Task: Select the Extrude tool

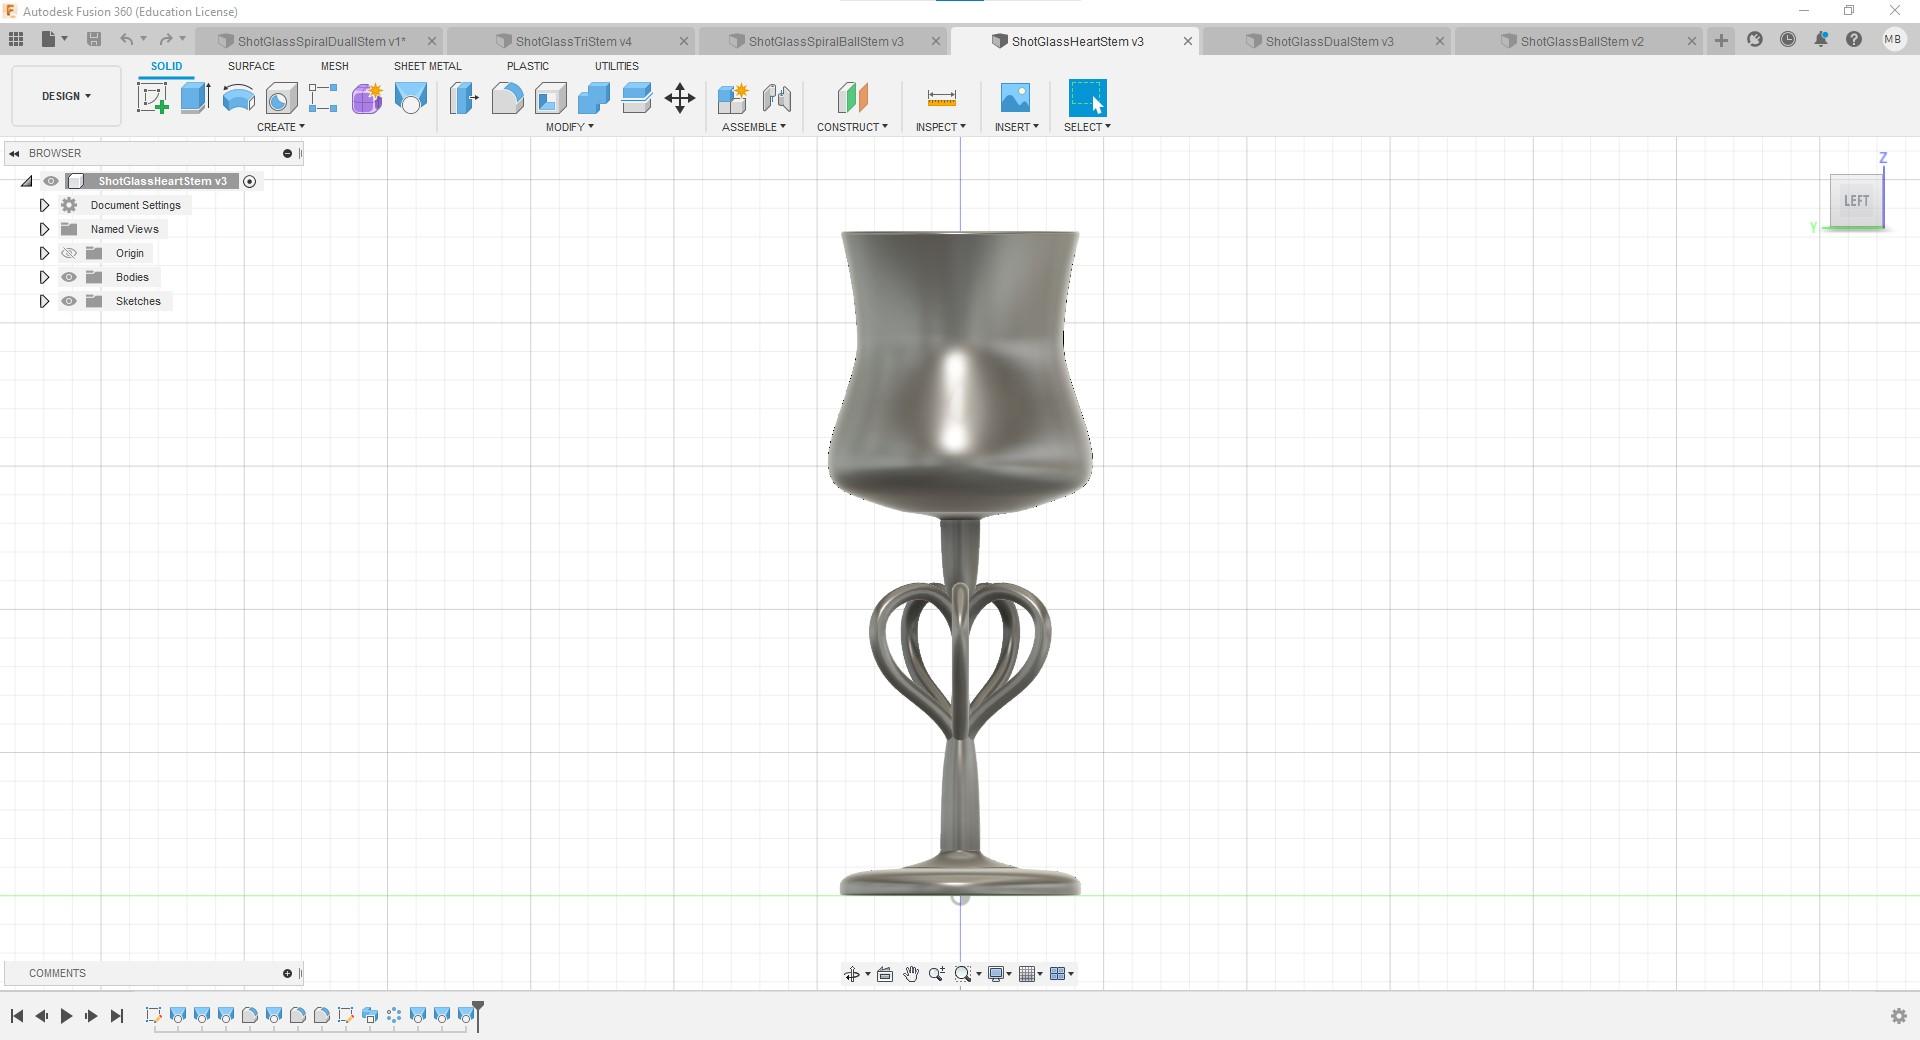Action: coord(195,98)
